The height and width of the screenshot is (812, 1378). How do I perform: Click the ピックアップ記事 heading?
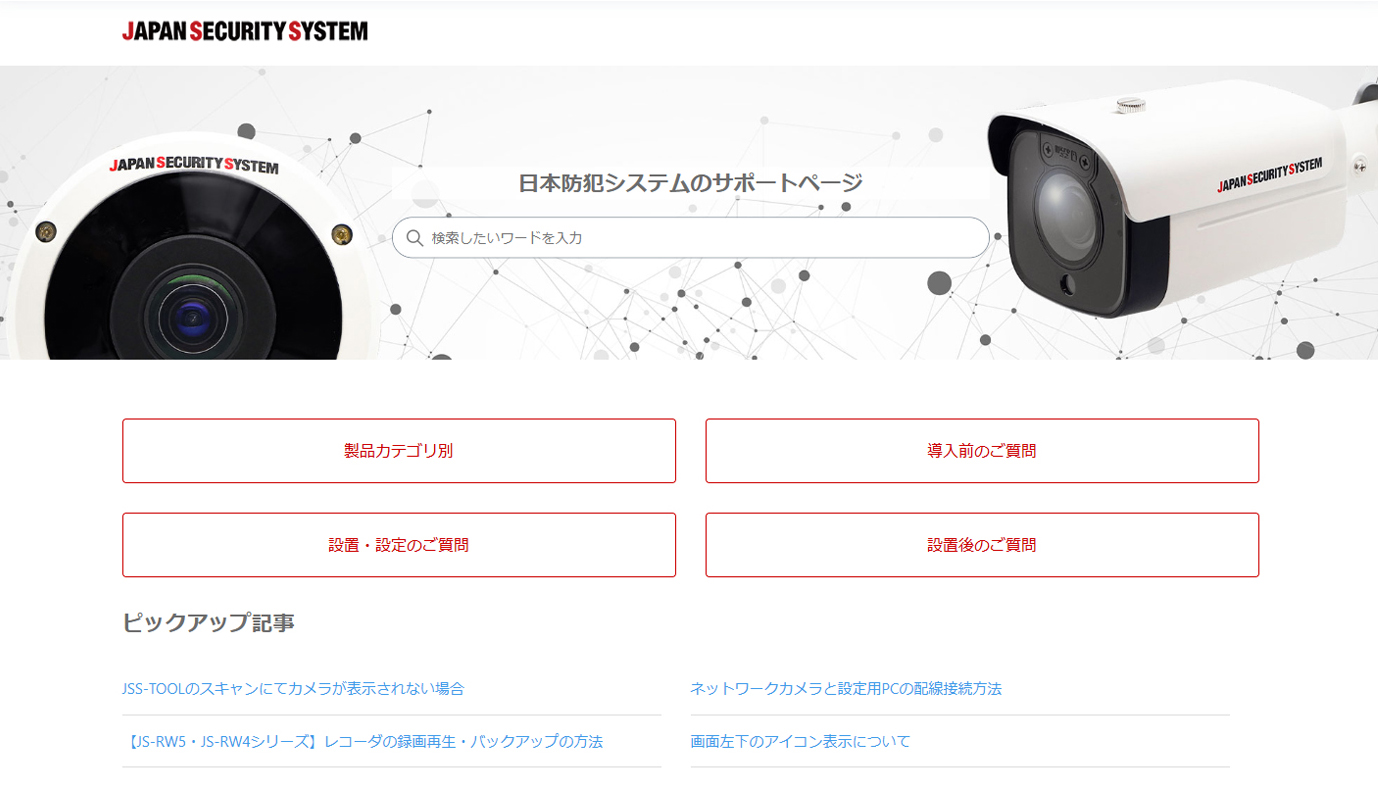click(x=208, y=622)
